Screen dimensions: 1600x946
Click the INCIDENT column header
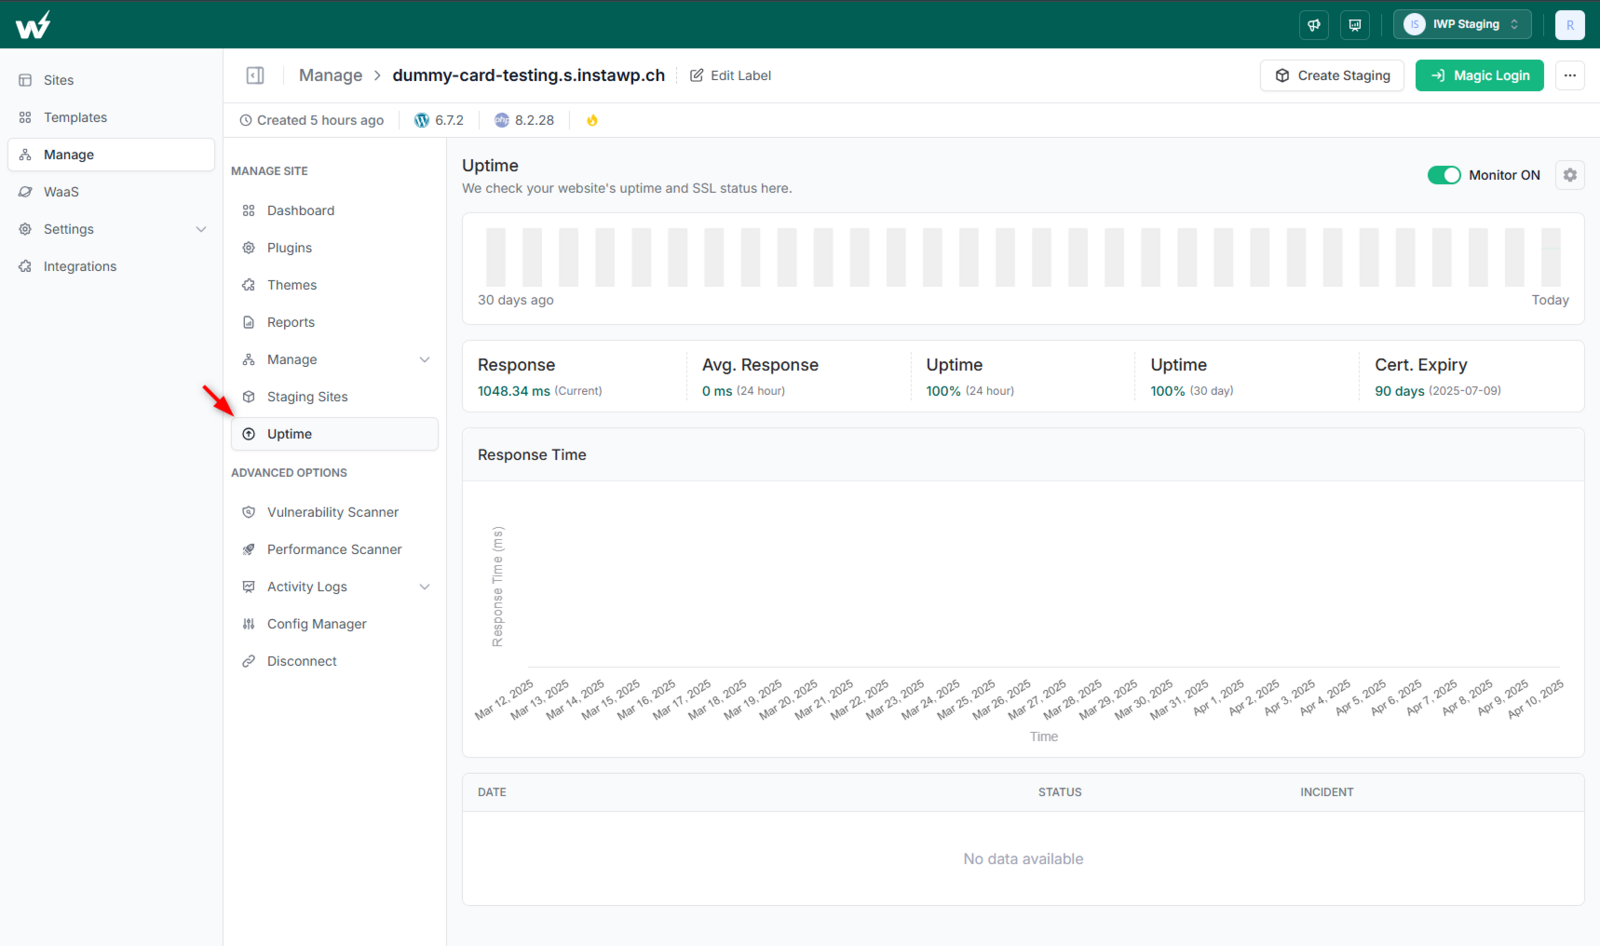(x=1327, y=792)
